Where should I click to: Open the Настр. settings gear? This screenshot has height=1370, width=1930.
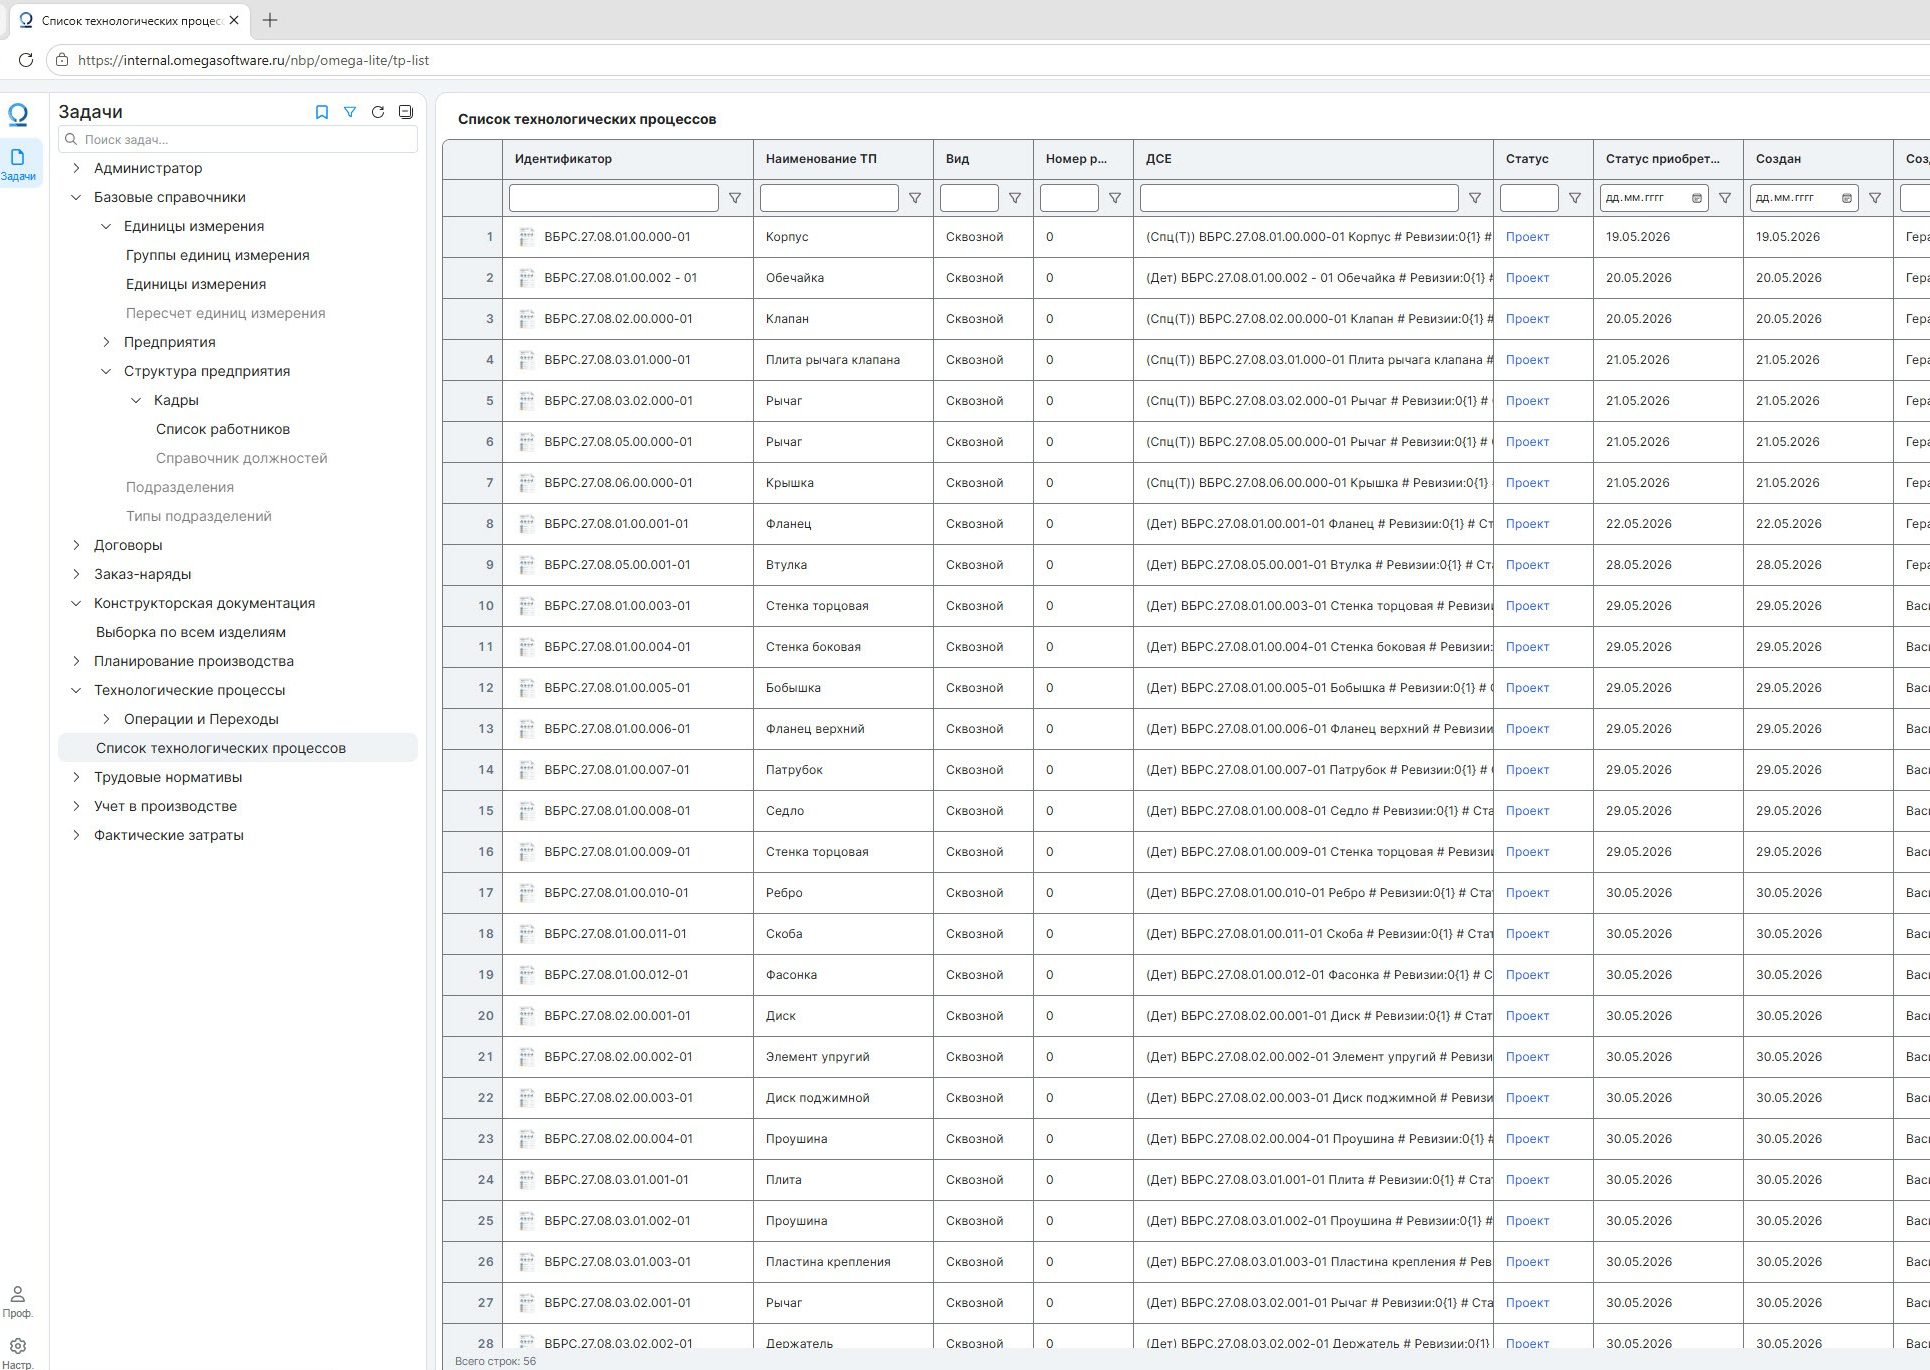click(17, 1352)
